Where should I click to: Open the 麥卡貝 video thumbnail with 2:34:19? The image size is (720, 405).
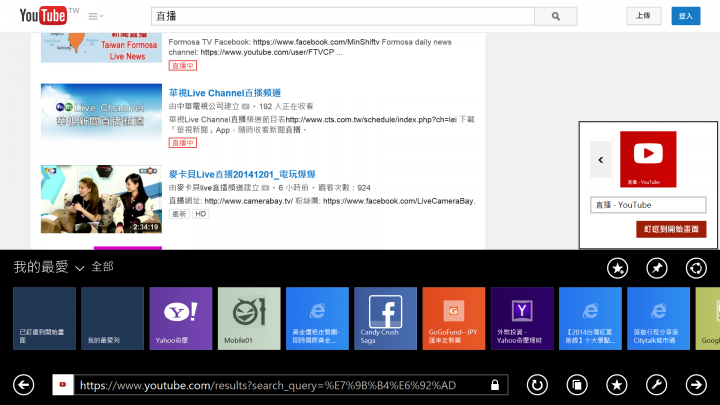(x=101, y=199)
